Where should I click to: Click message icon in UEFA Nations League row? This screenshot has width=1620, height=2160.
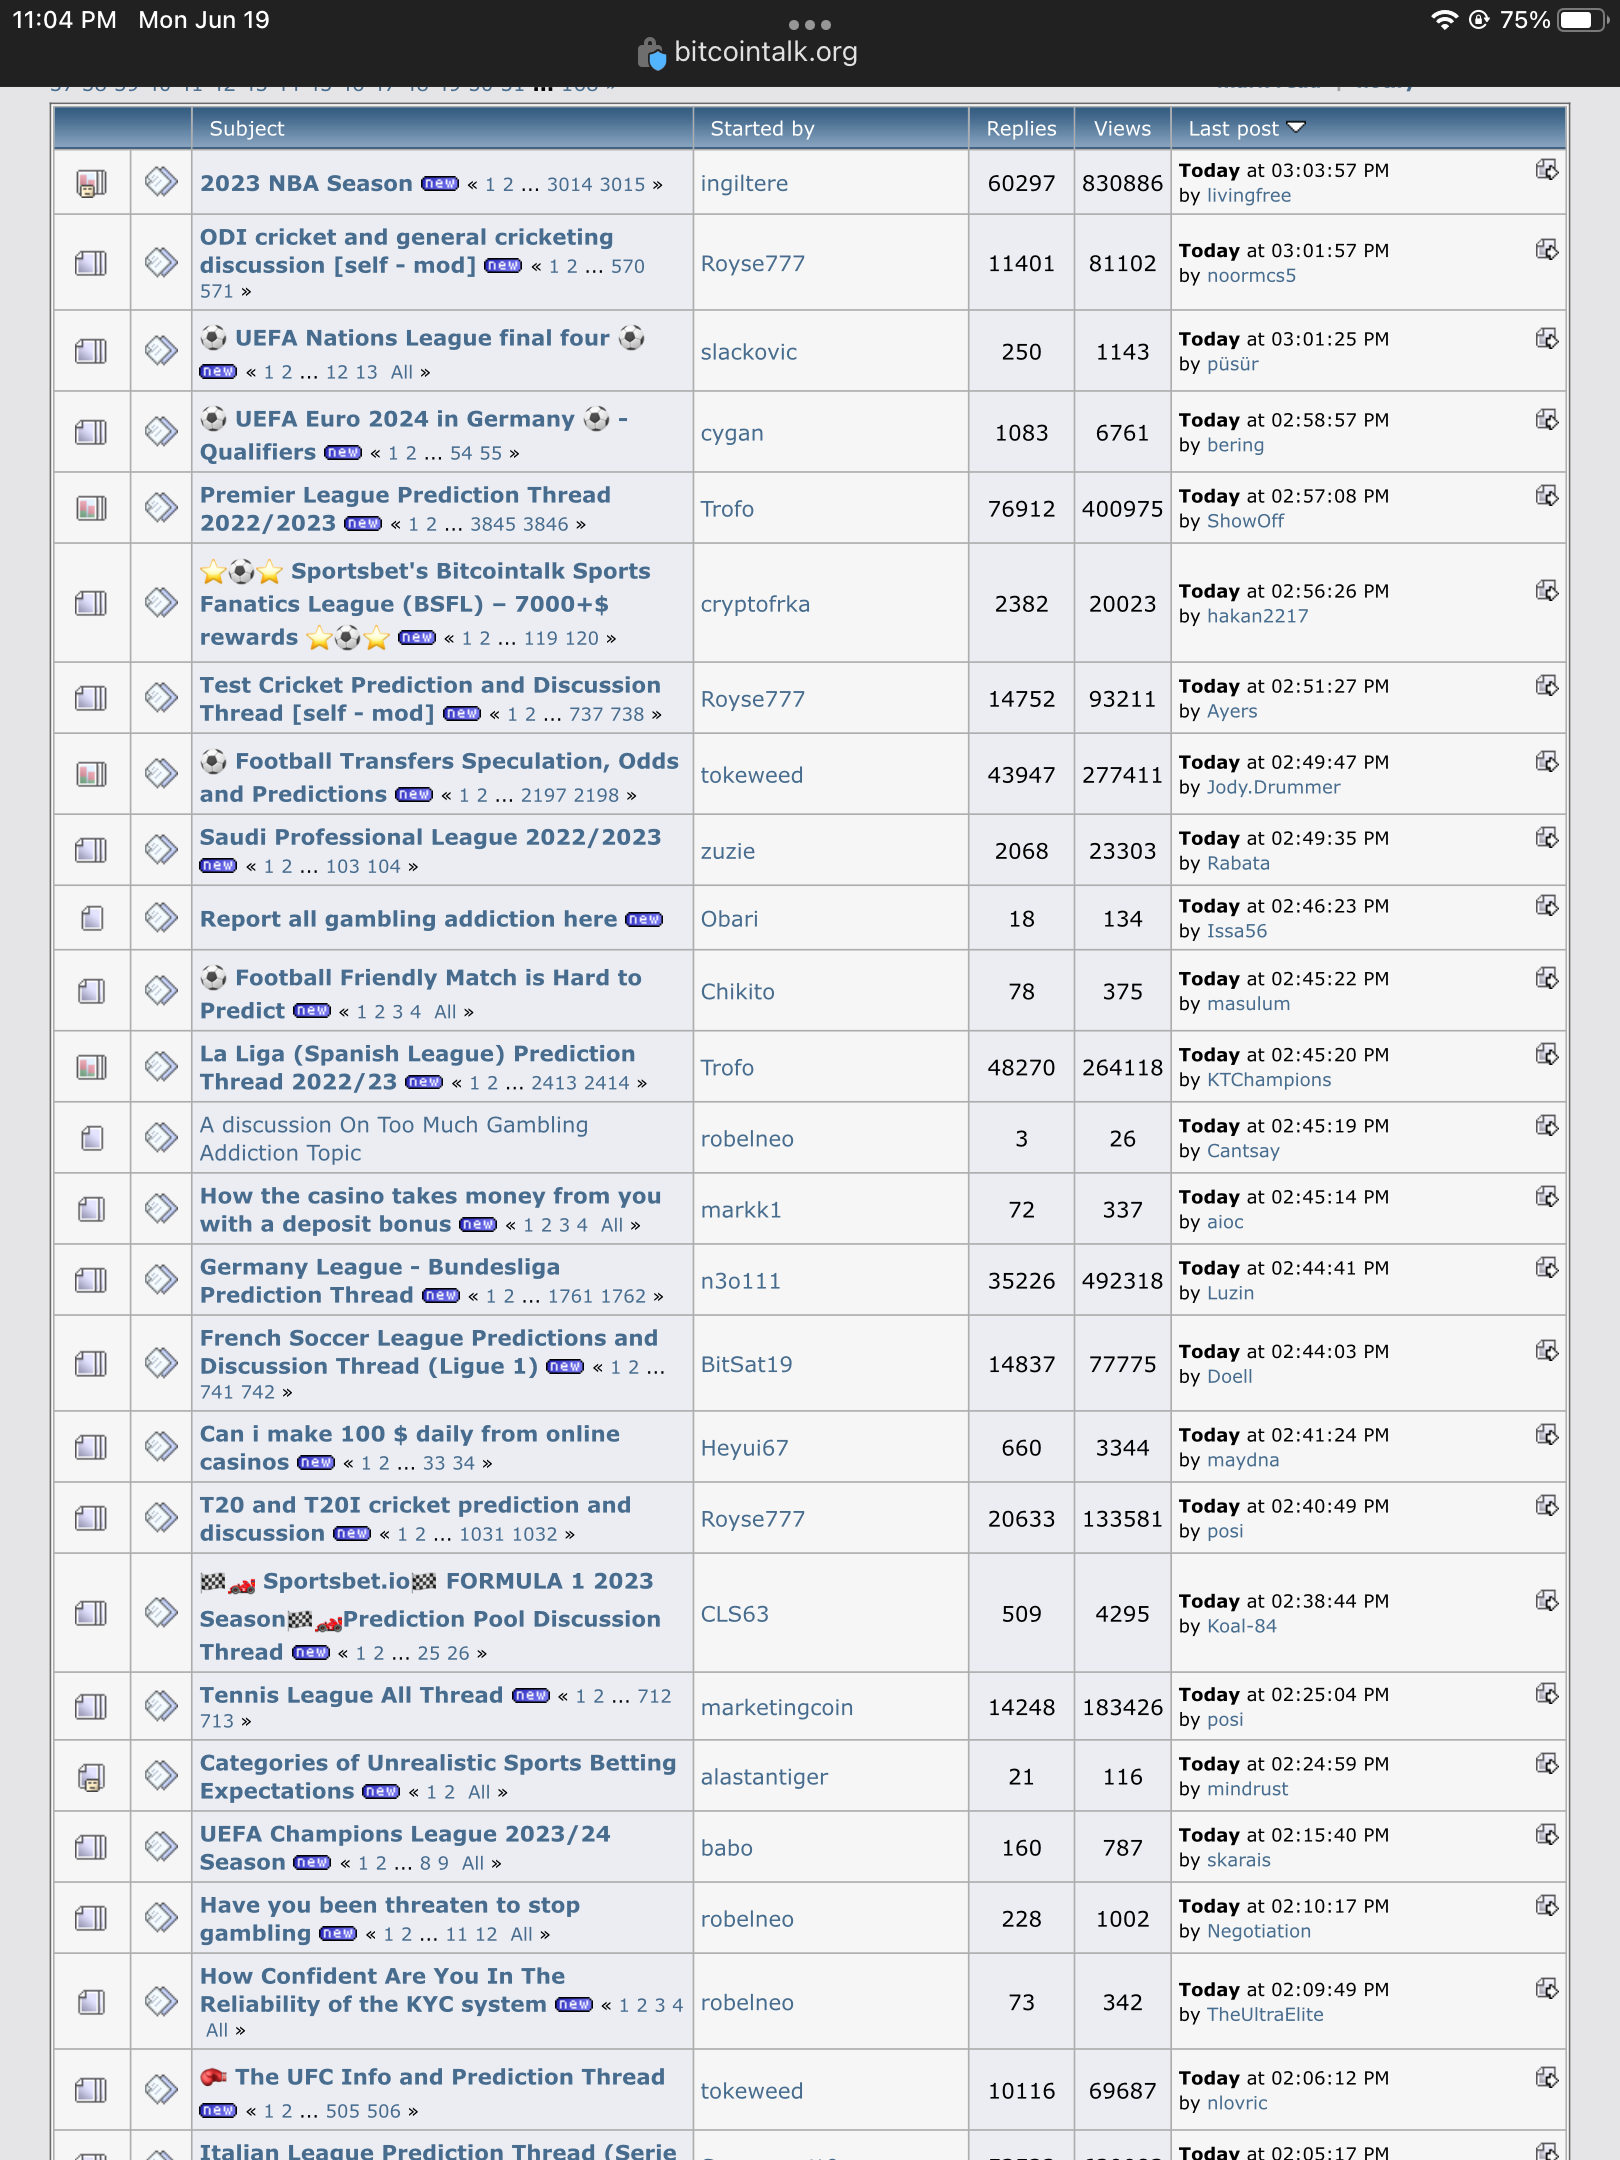pos(161,351)
